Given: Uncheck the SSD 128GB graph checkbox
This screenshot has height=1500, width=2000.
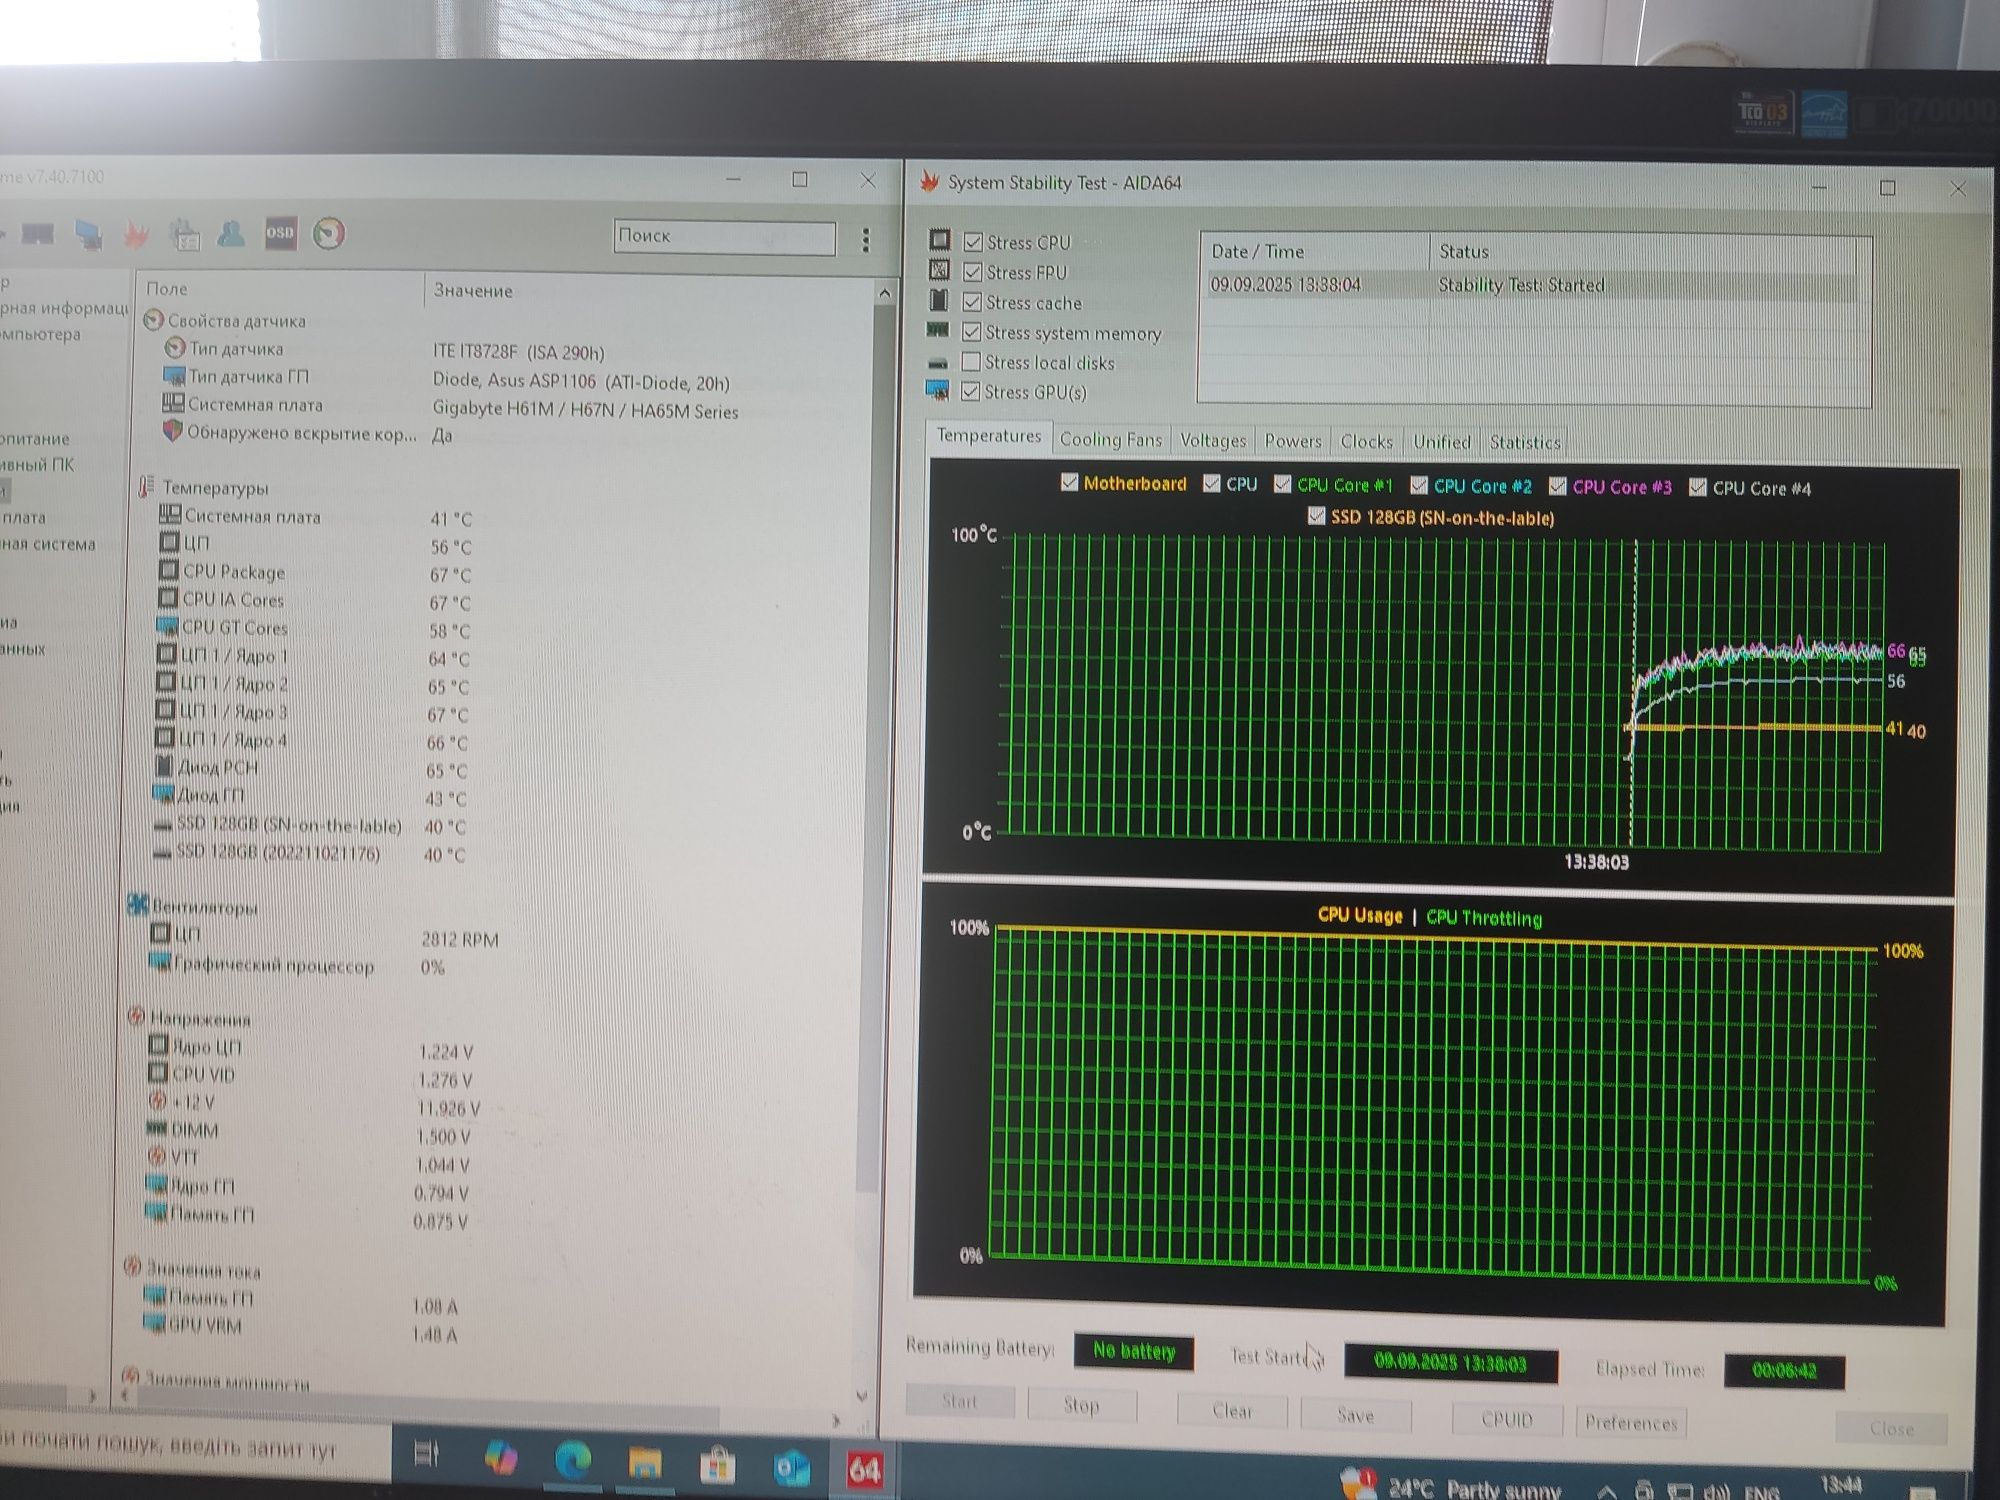Looking at the screenshot, I should (x=1317, y=516).
